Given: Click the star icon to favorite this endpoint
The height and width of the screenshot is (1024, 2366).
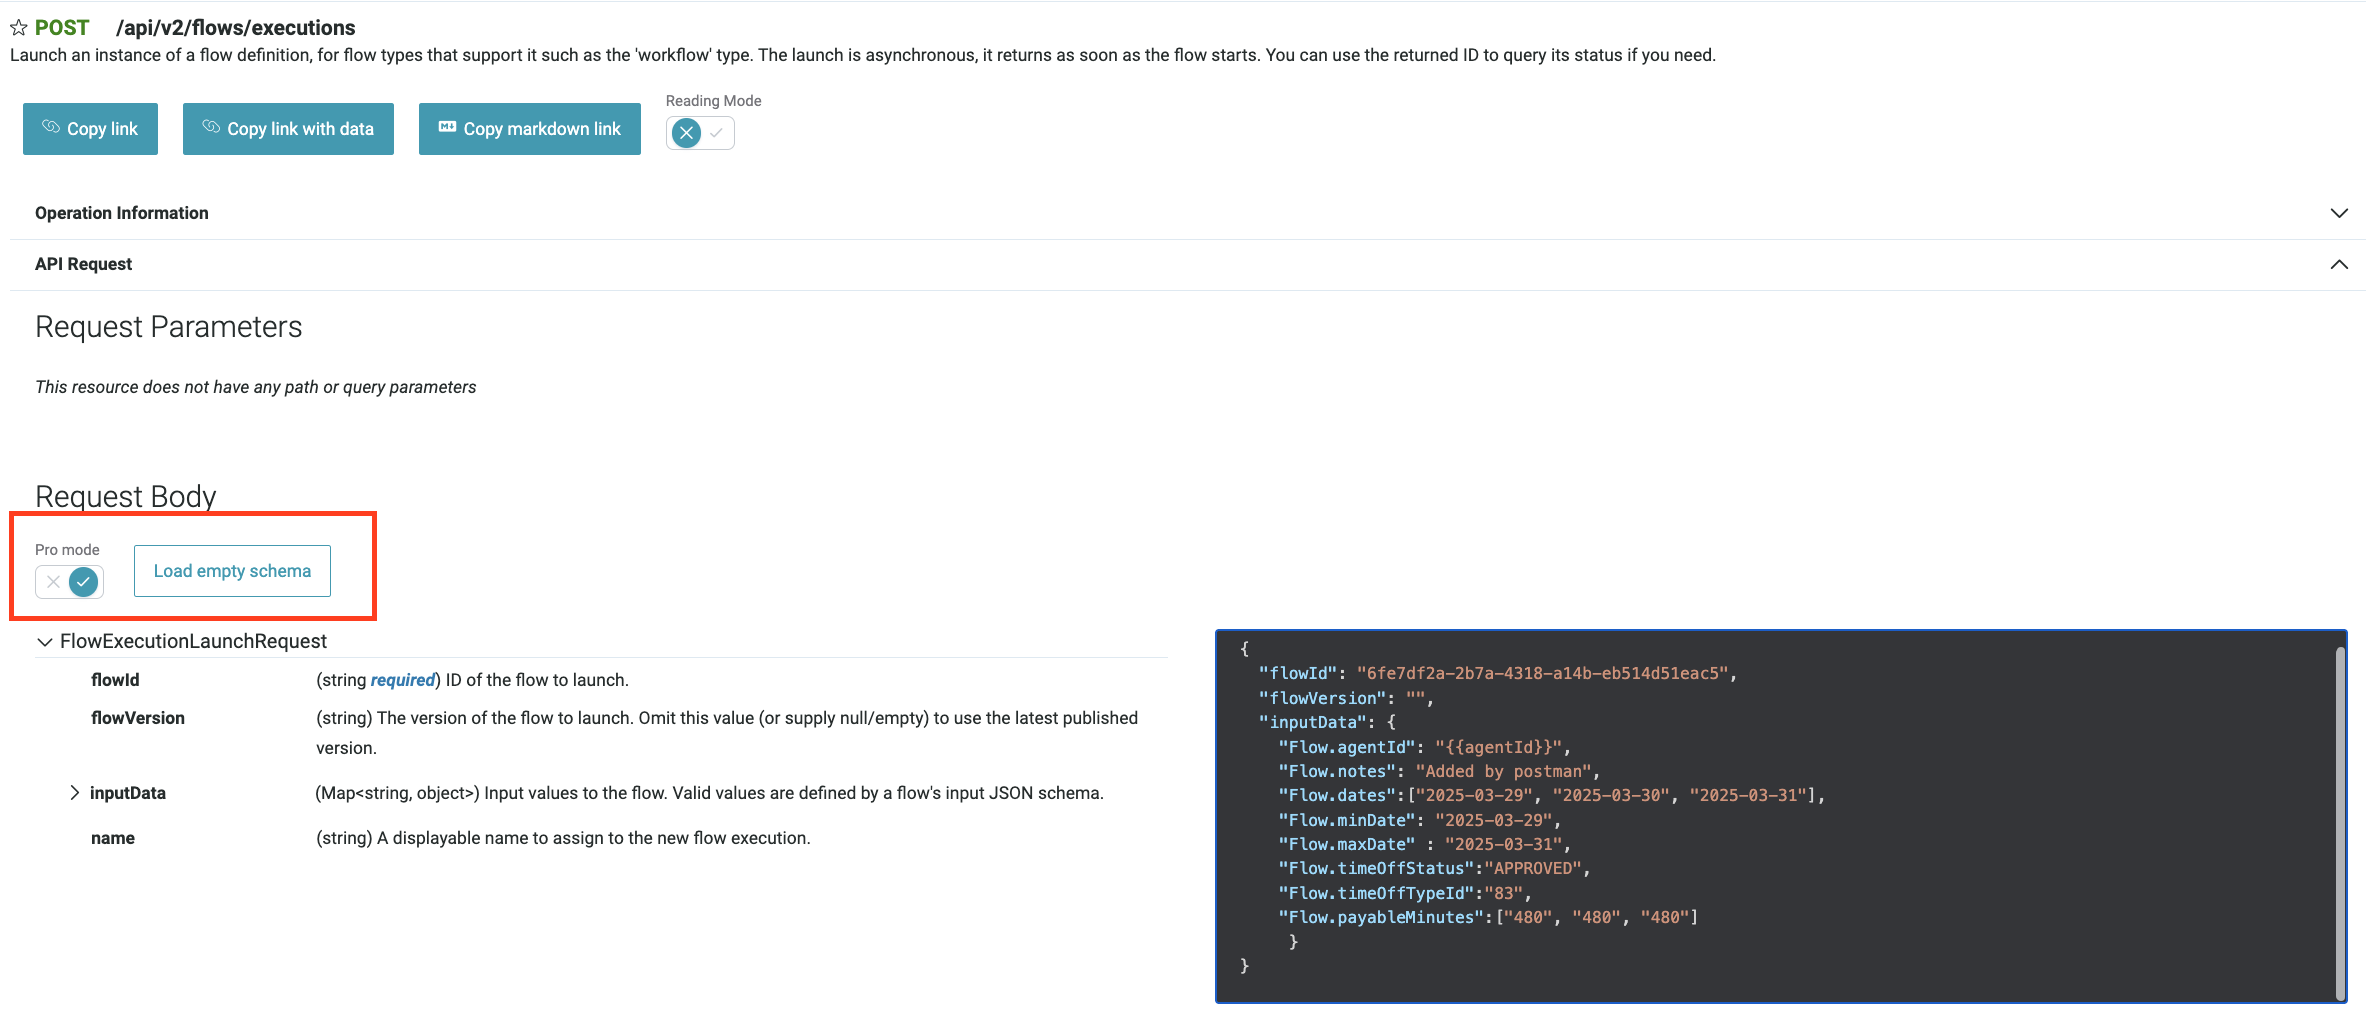Looking at the screenshot, I should coord(19,27).
